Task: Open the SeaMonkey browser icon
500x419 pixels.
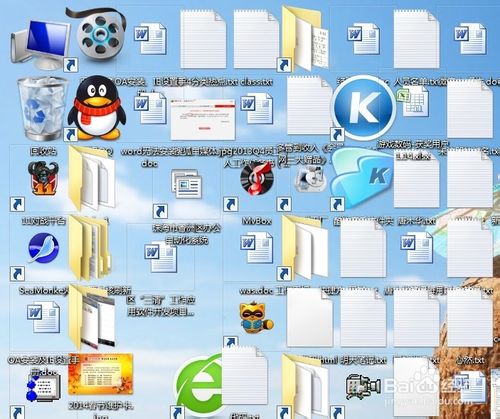Action: 43,248
